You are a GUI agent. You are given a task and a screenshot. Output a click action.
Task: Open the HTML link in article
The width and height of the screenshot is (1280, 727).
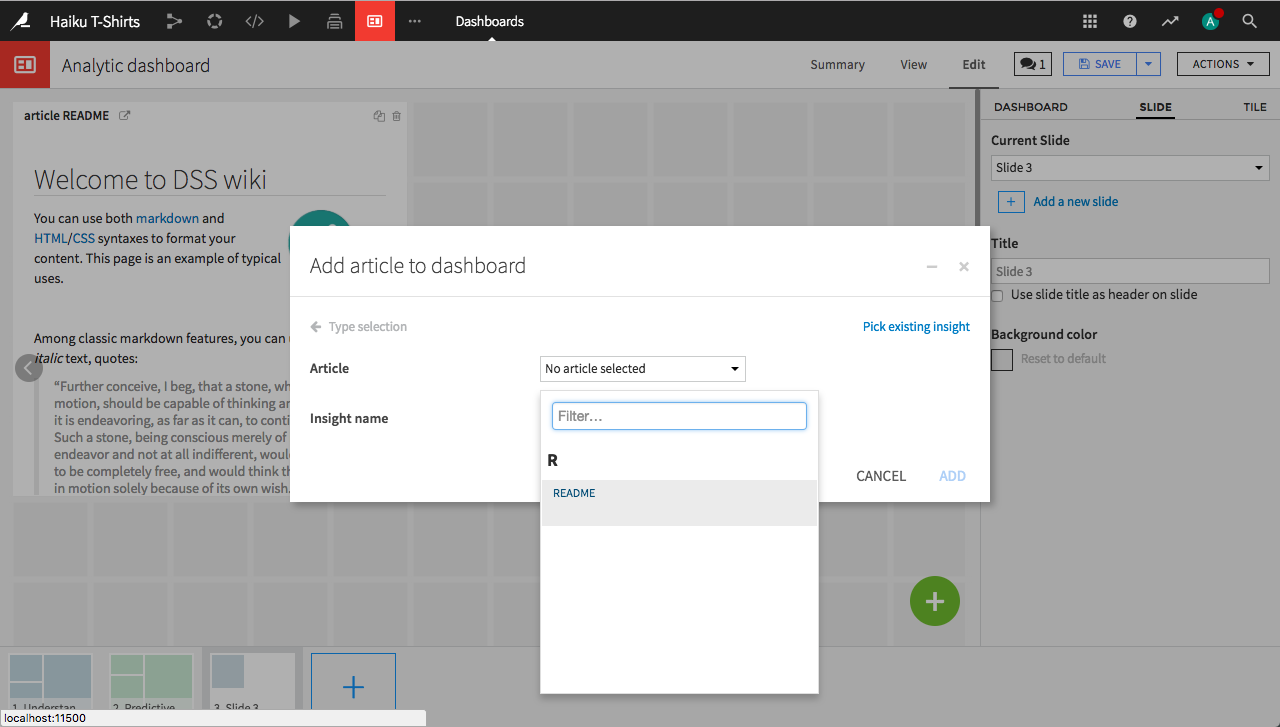[50, 238]
